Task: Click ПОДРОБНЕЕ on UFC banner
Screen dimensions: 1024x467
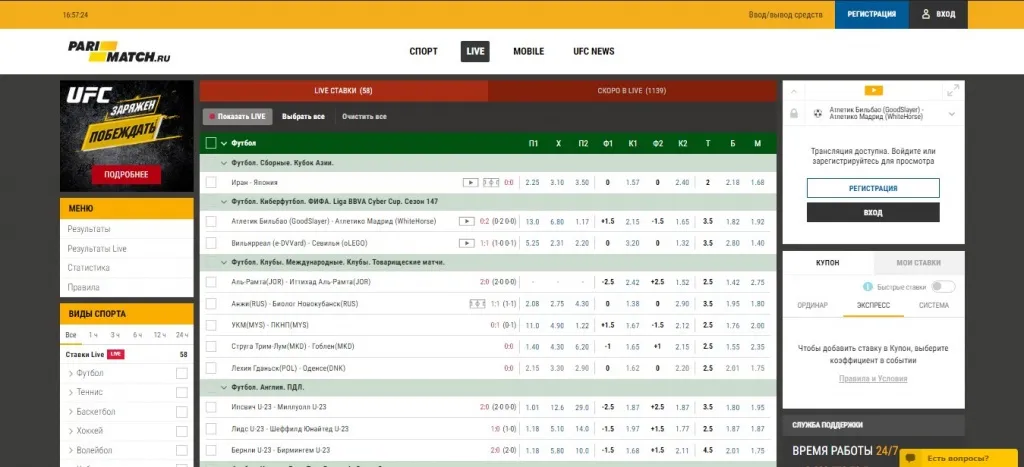Action: [x=126, y=174]
